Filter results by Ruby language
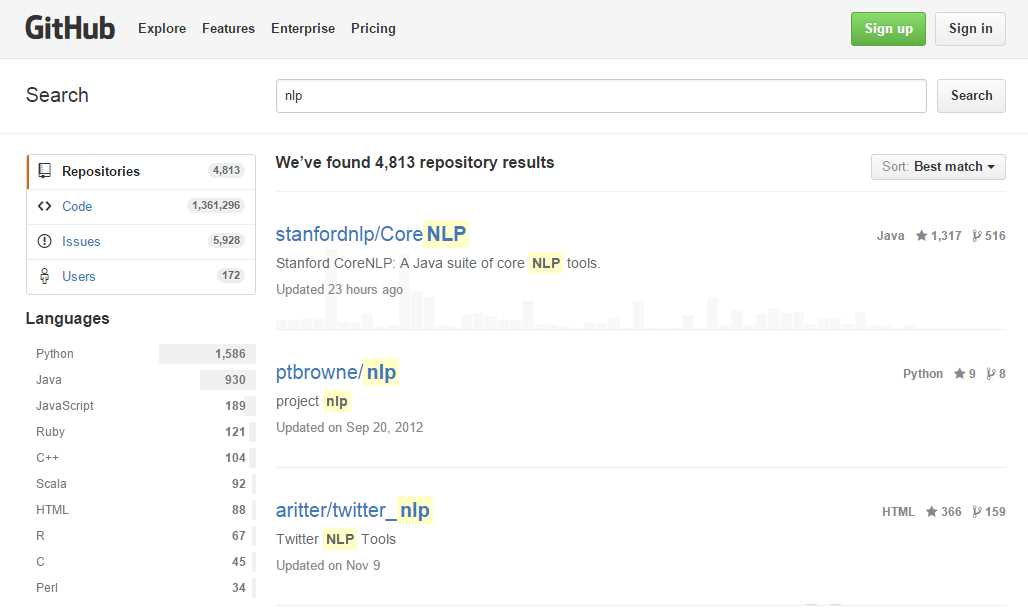This screenshot has width=1028, height=611. 50,431
